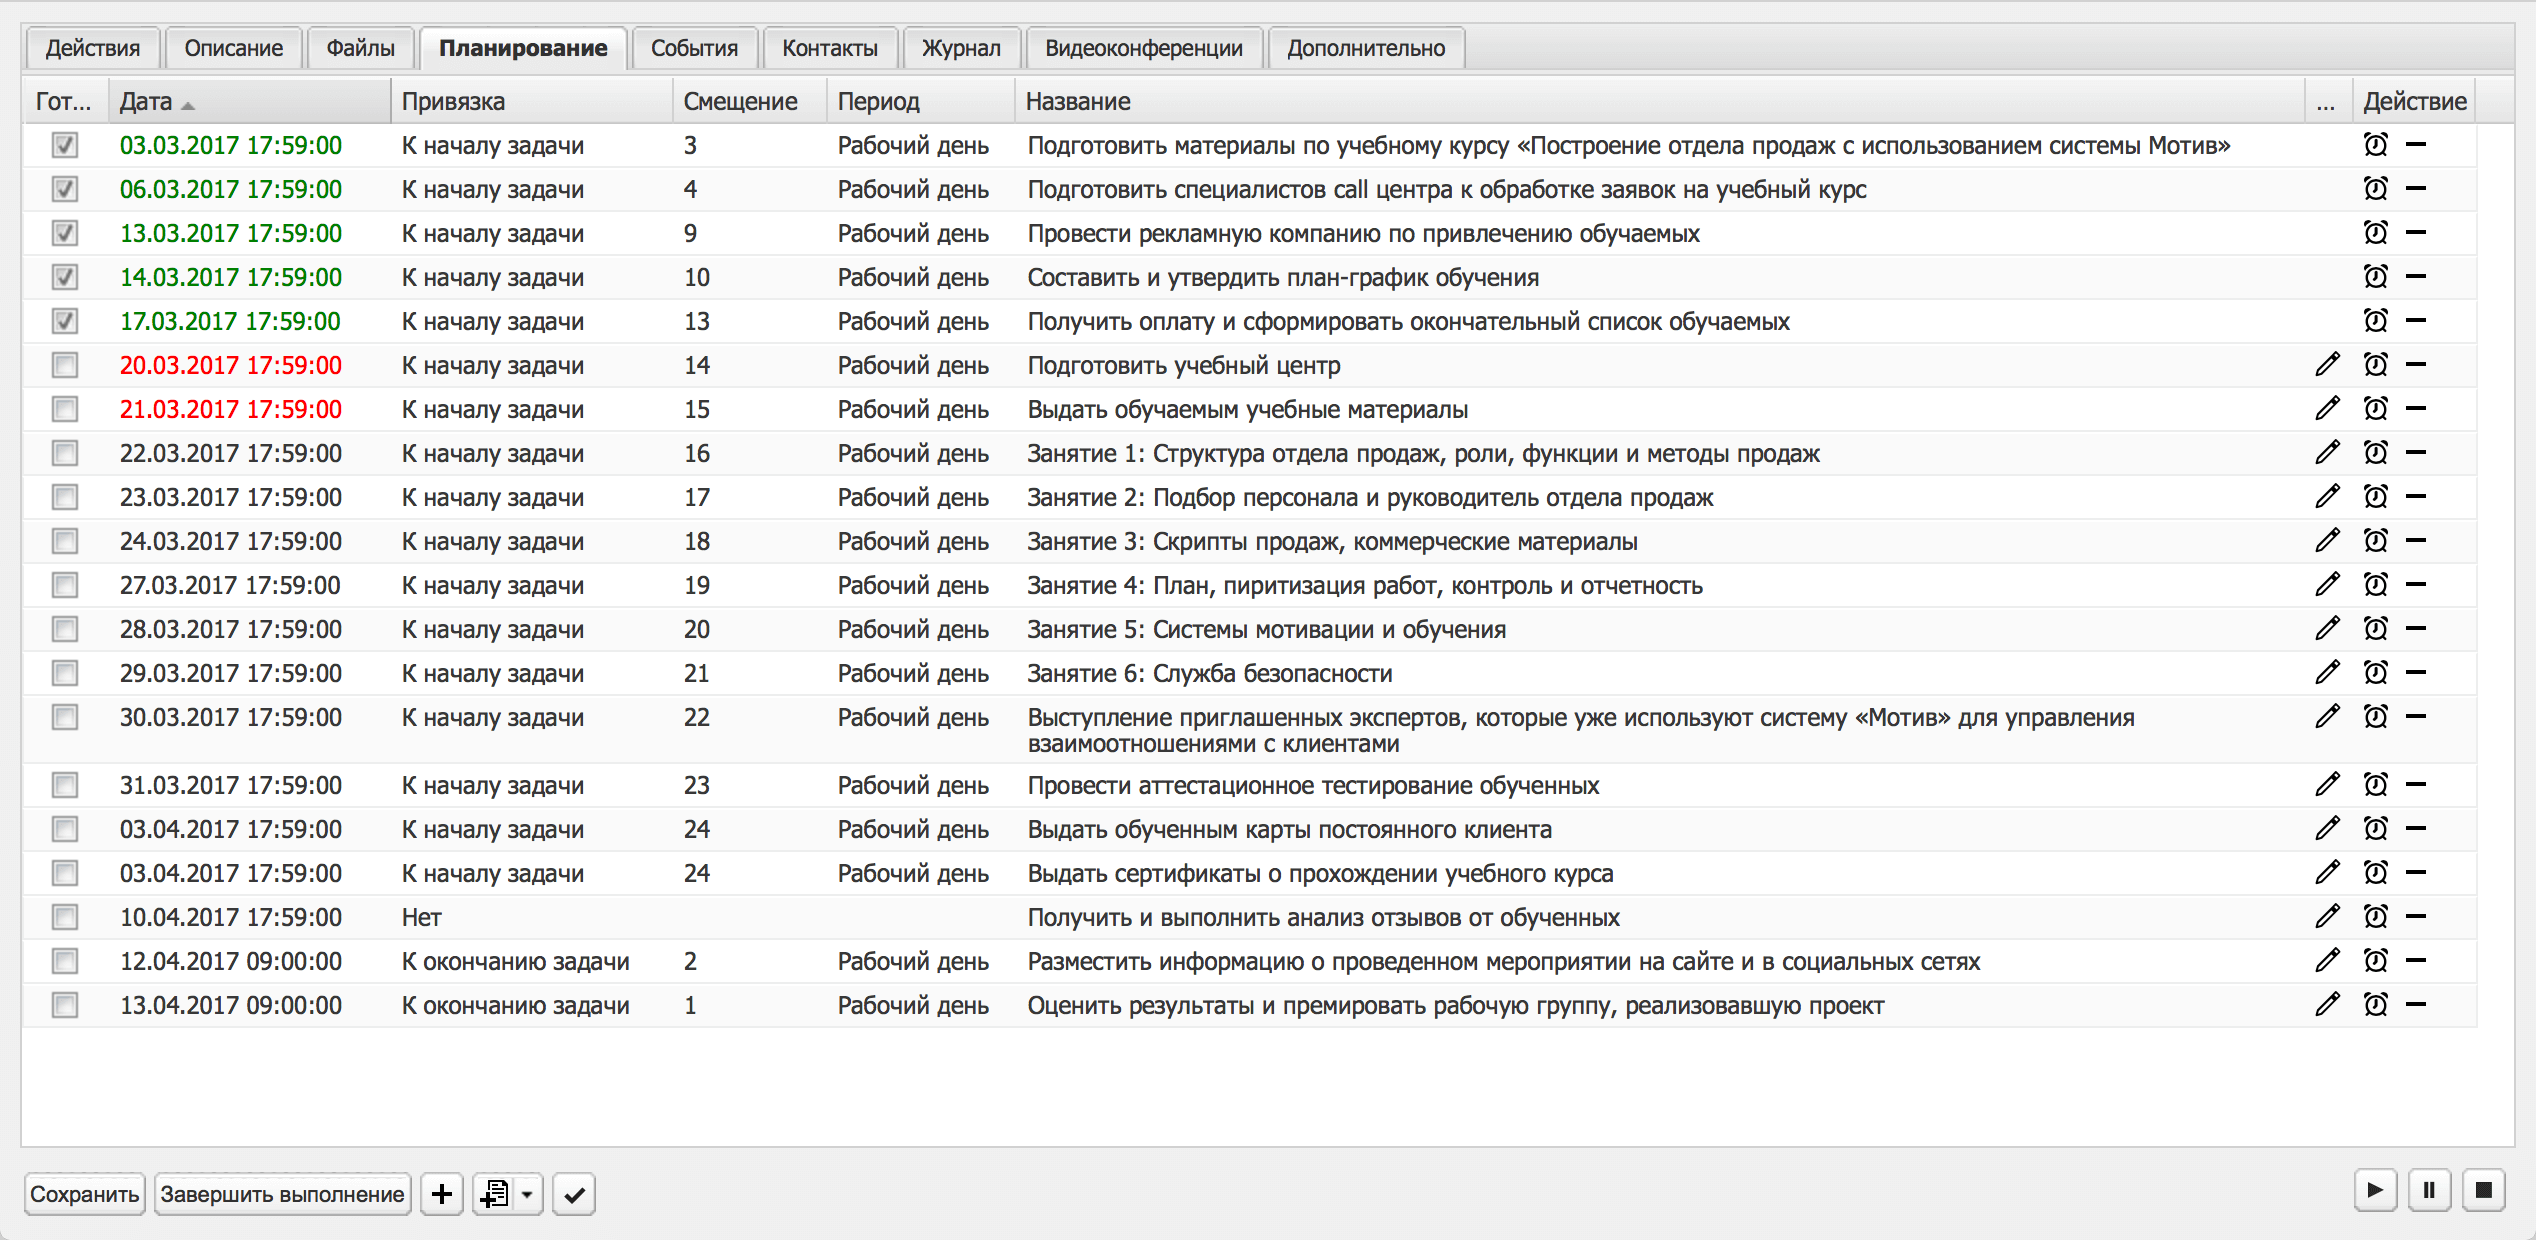
Task: Remove 'Подготовить учебный центр' row with the minus icon
Action: [2416, 365]
